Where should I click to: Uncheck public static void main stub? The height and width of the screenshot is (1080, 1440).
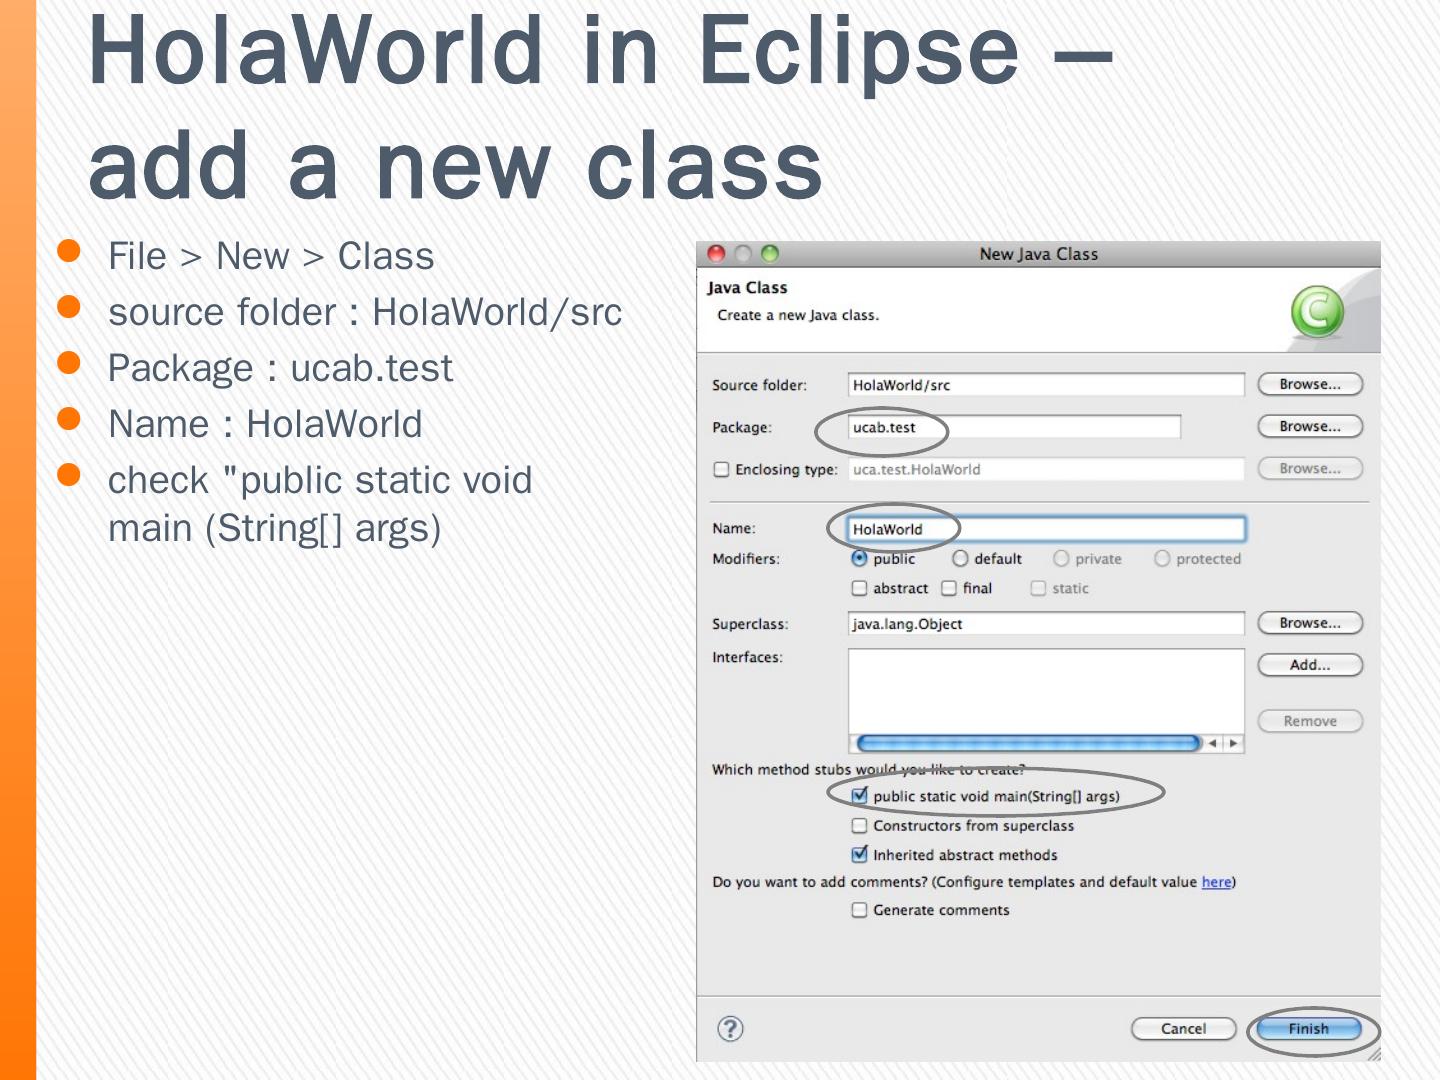coord(859,796)
